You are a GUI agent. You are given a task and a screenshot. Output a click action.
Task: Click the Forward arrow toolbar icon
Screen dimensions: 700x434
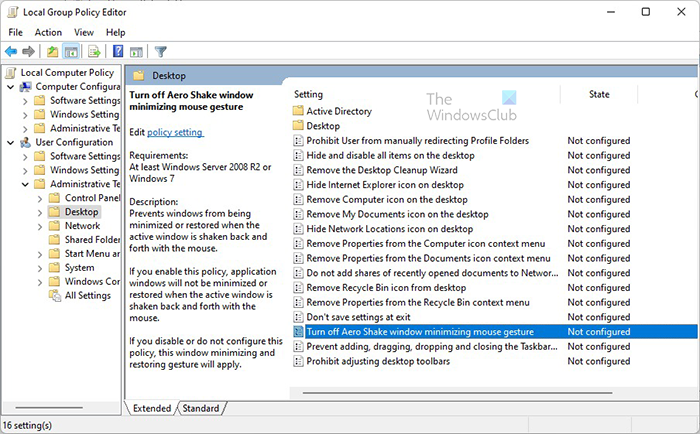28,52
